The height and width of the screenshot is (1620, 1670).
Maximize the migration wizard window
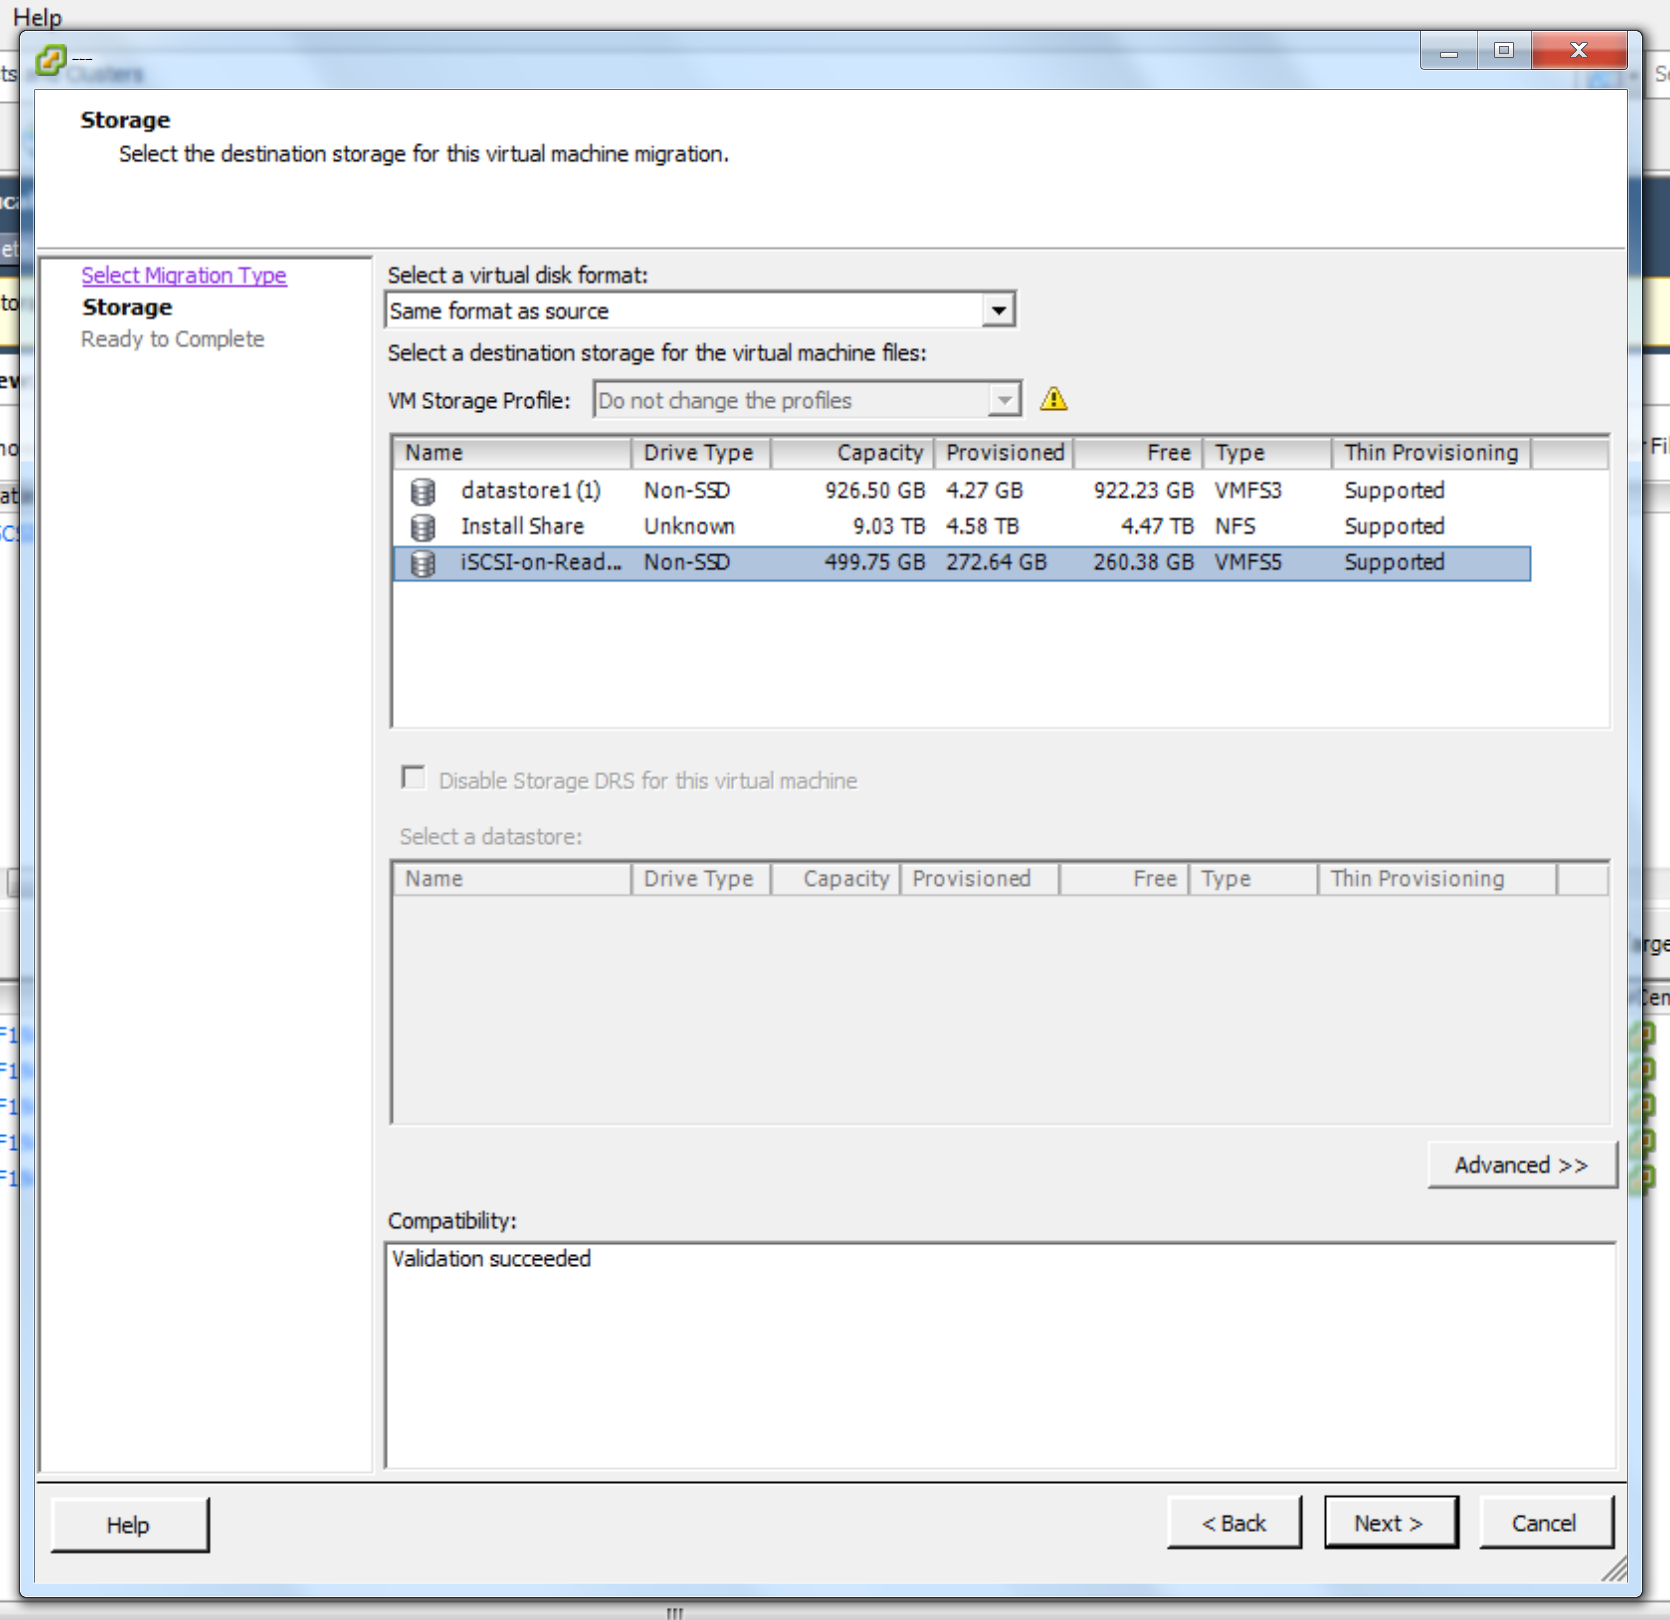(x=1503, y=50)
